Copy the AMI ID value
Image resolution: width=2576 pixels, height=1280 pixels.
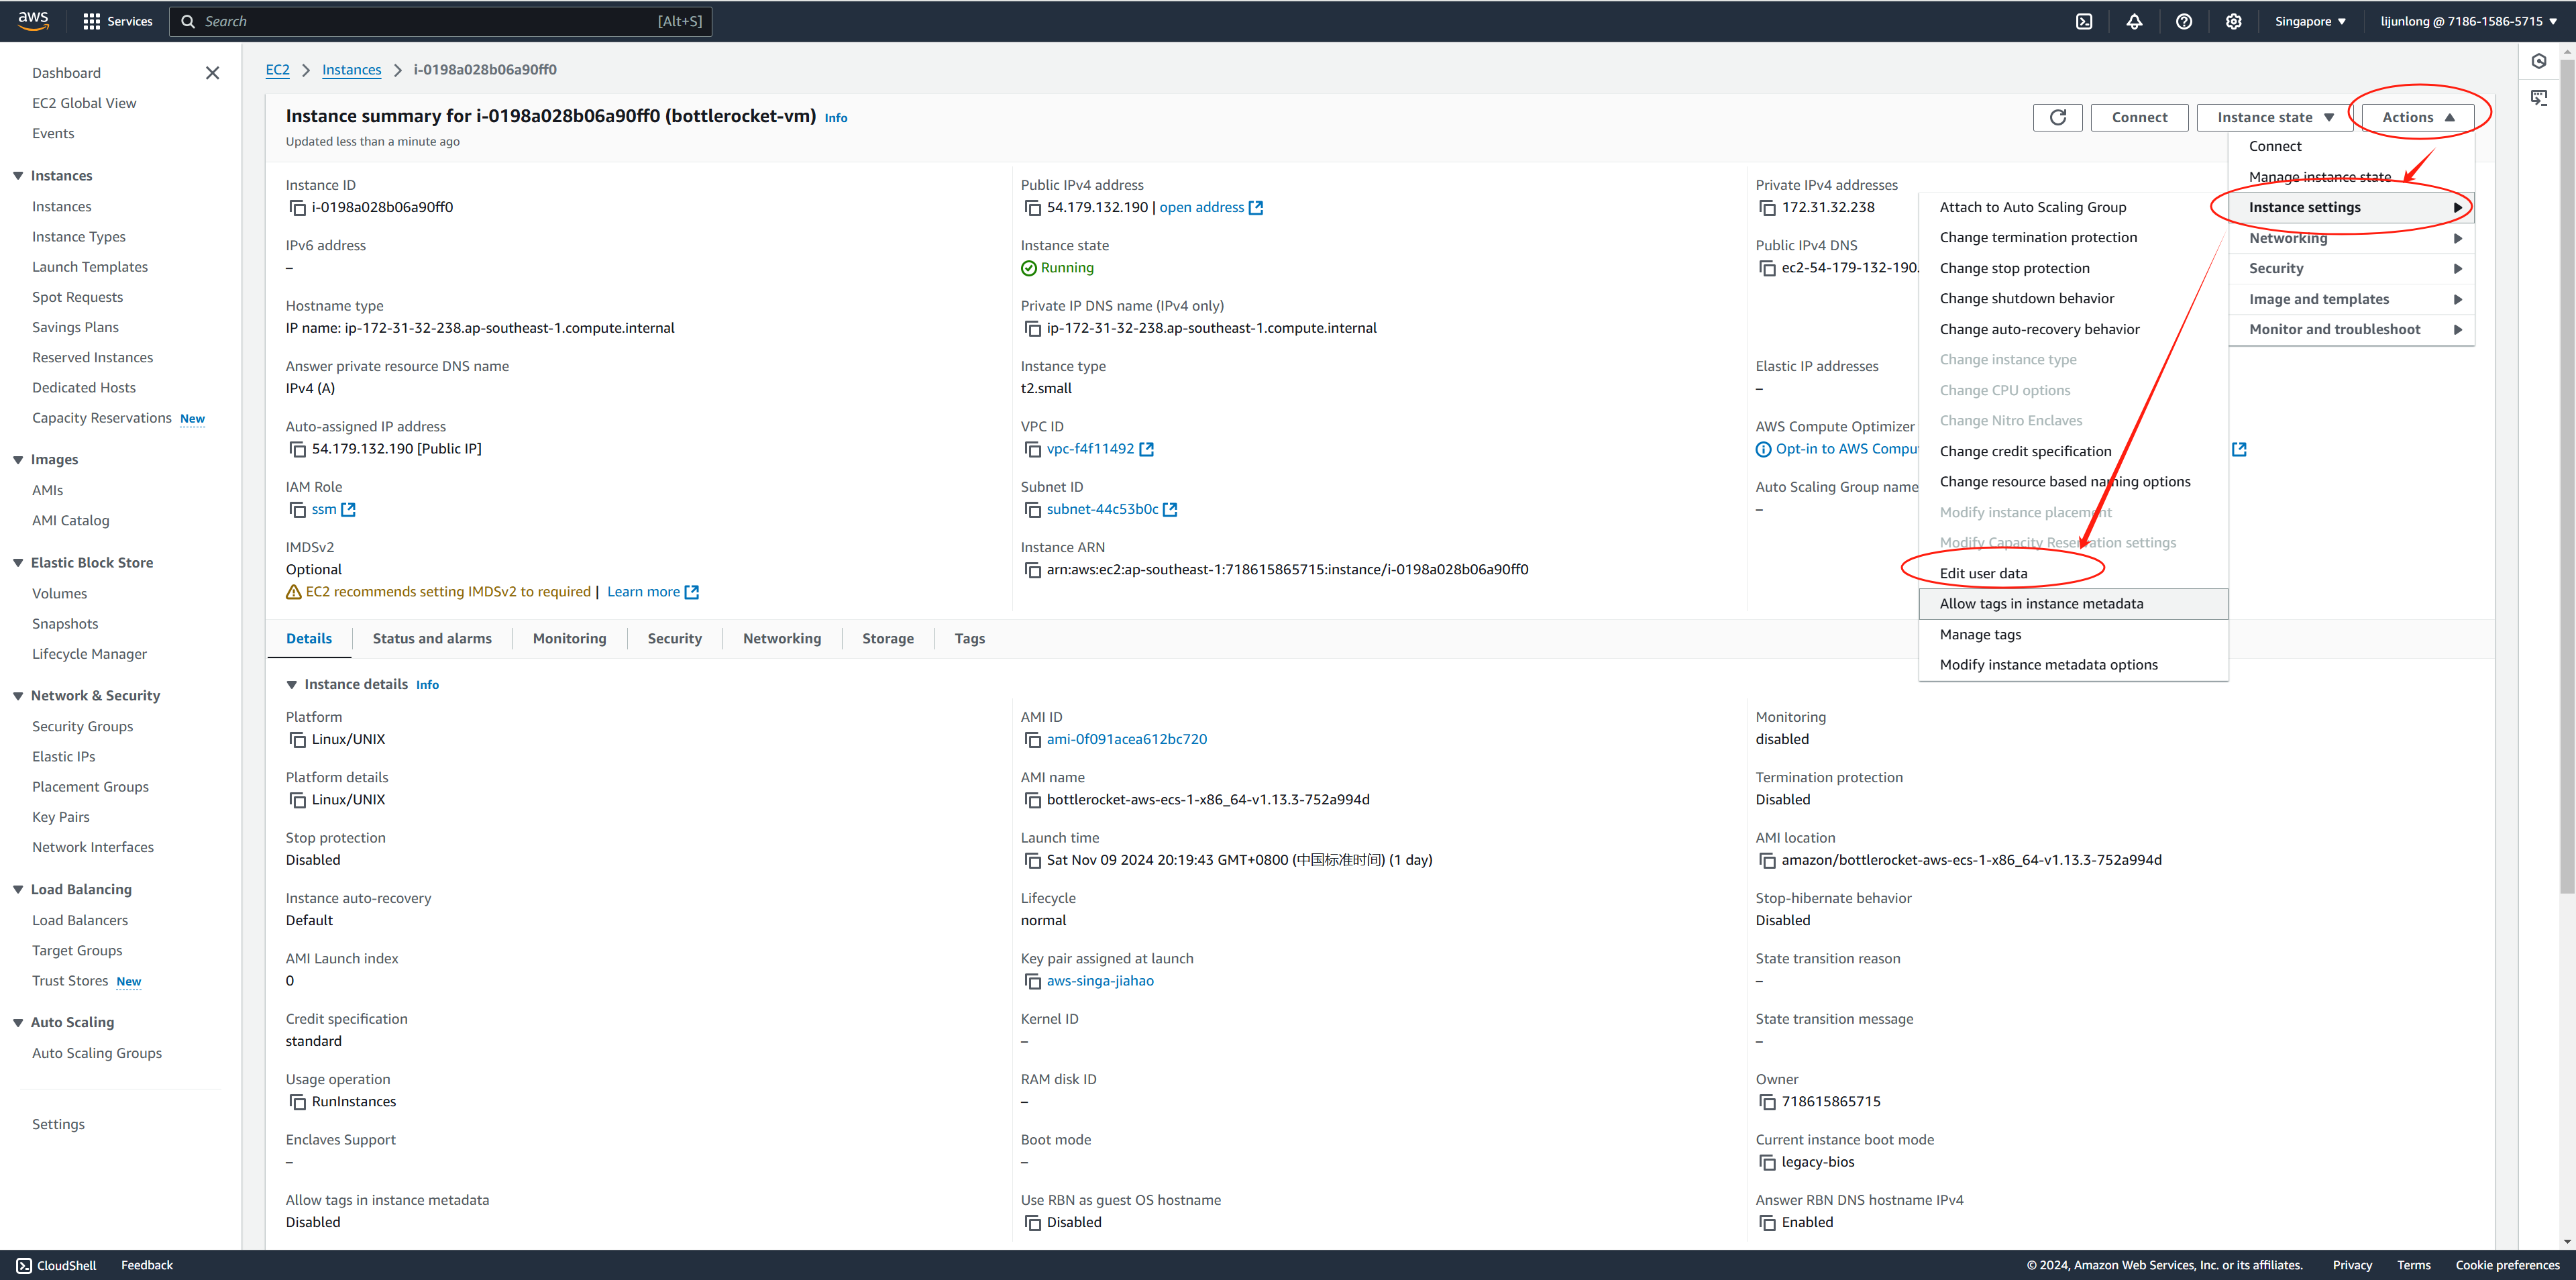[1032, 740]
